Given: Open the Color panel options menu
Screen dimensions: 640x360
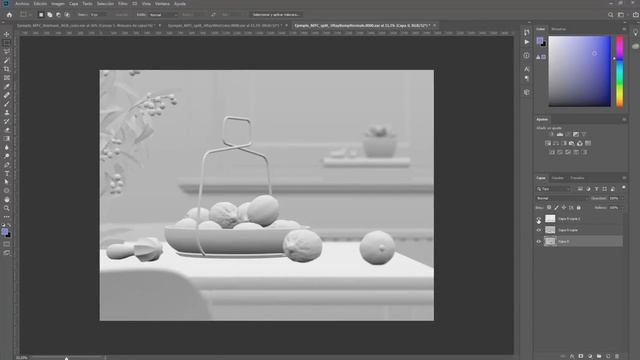Looking at the screenshot, I should tap(624, 29).
